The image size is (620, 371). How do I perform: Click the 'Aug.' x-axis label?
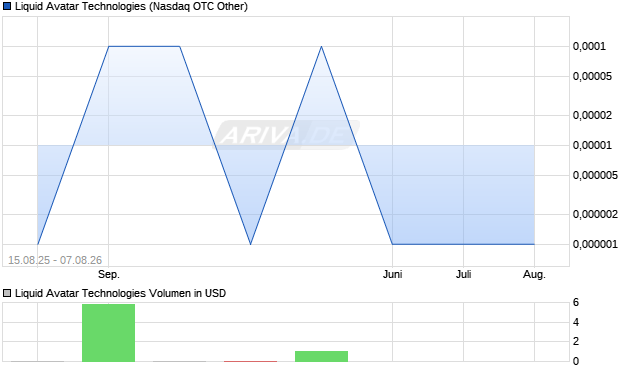pyautogui.click(x=534, y=274)
